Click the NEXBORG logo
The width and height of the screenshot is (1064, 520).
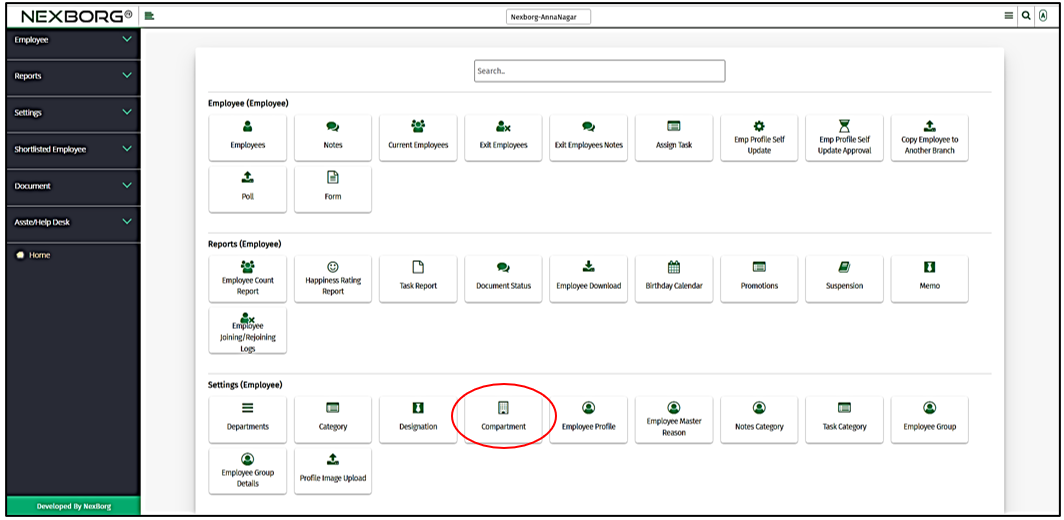[77, 16]
